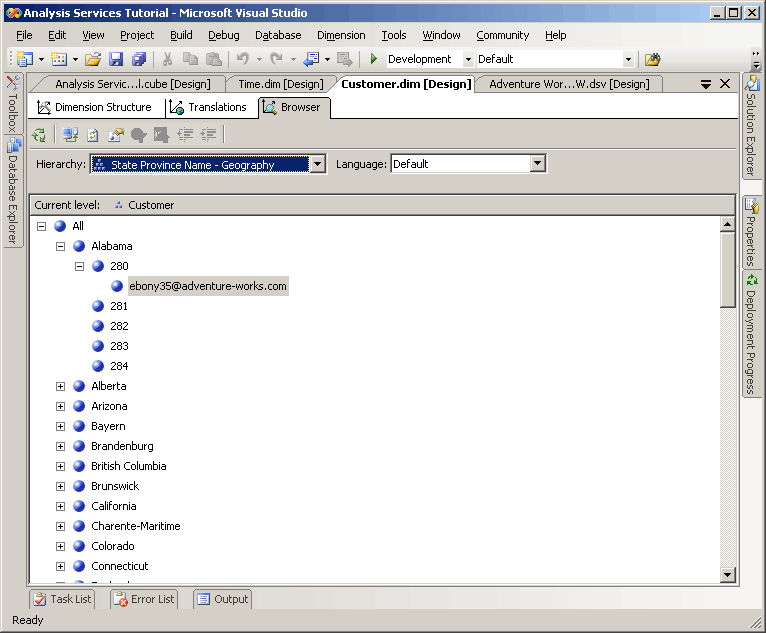Collapse the 280 tree node
Screen dimensions: 766x633
(x=80, y=266)
